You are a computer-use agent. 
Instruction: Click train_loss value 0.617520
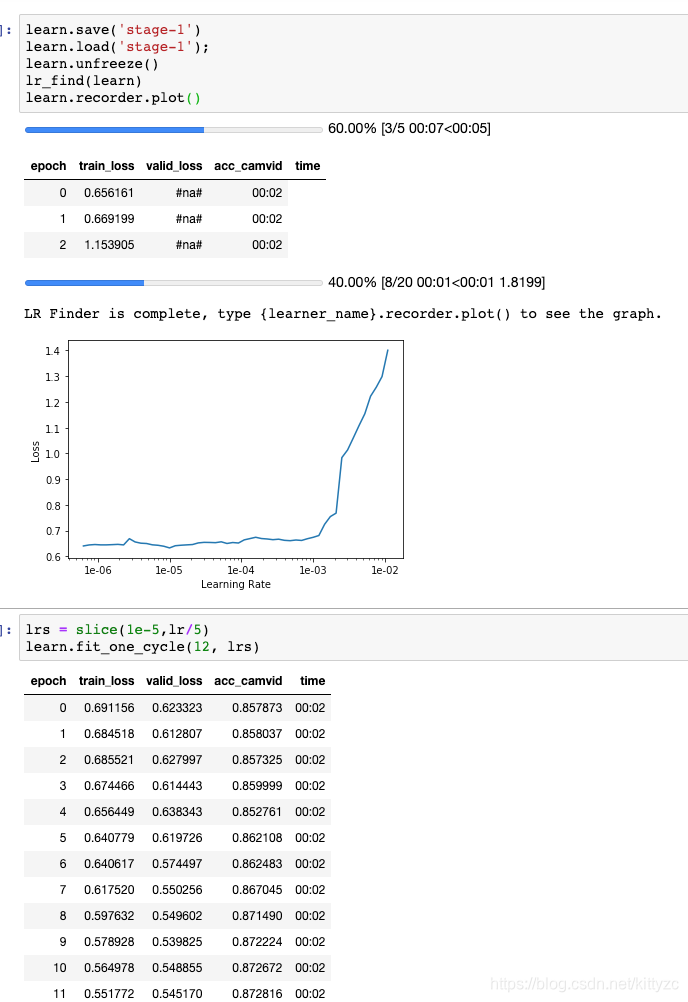click(109, 890)
